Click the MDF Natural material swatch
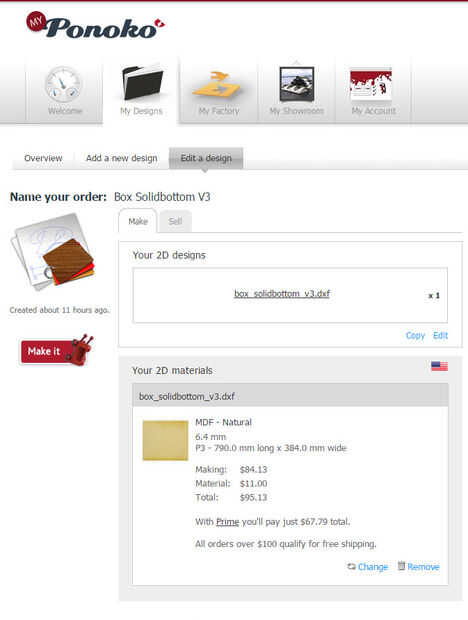This screenshot has height=620, width=468. pos(165,440)
